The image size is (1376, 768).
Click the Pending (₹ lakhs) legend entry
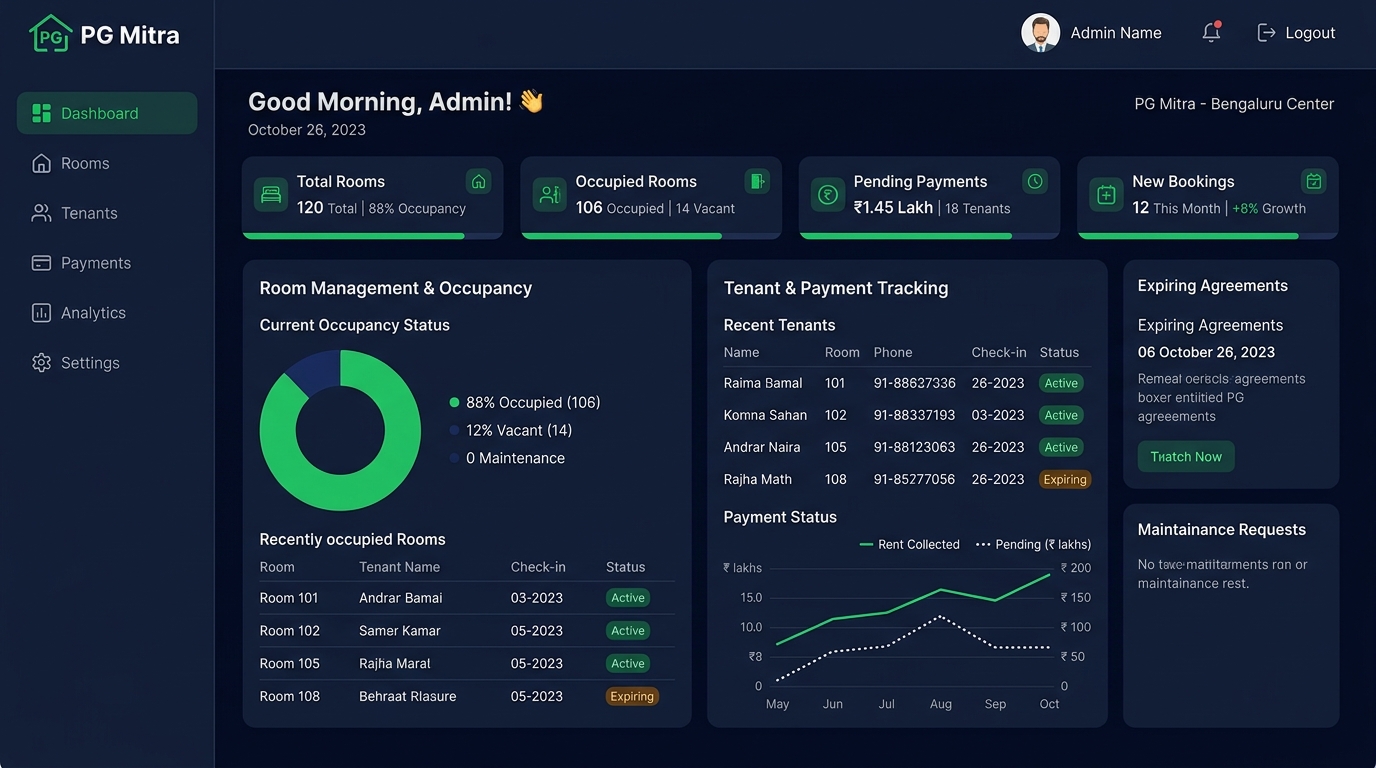coord(1033,545)
